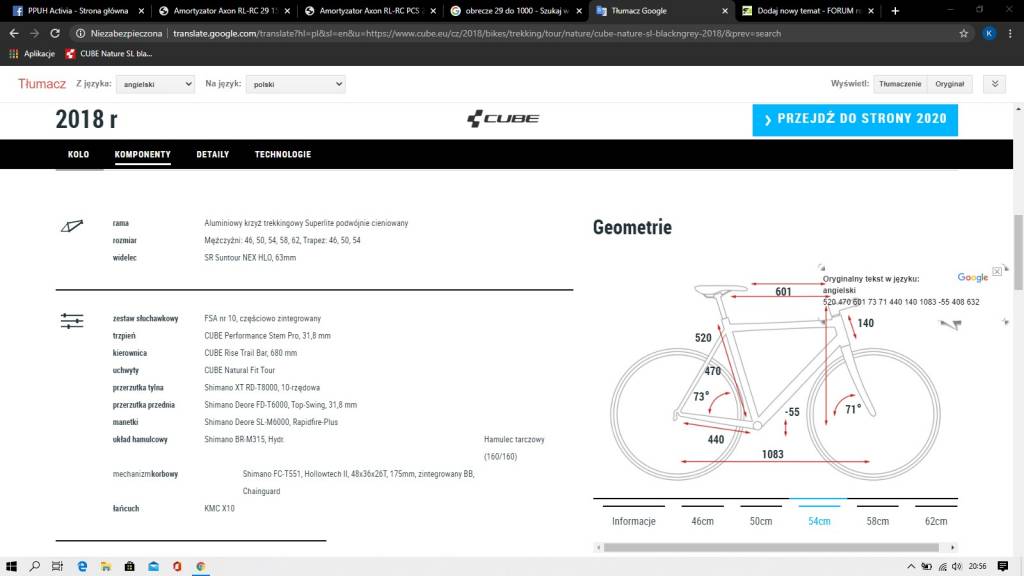Click the Google logo in translation popup
This screenshot has width=1024, height=576.
[972, 278]
